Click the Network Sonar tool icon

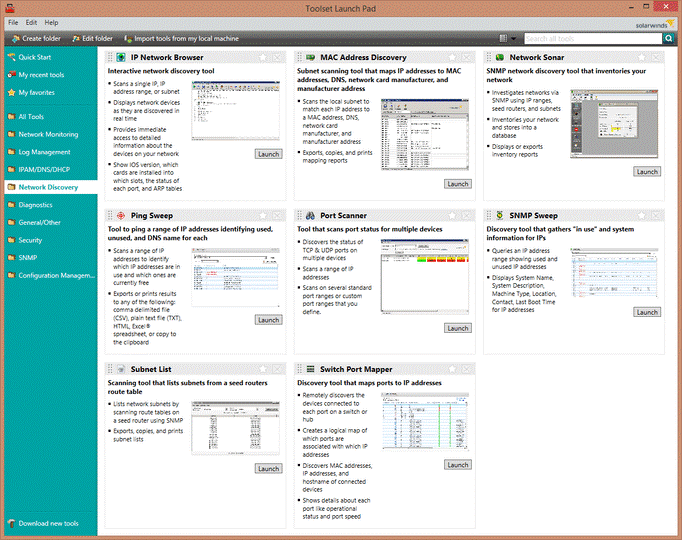tap(500, 57)
